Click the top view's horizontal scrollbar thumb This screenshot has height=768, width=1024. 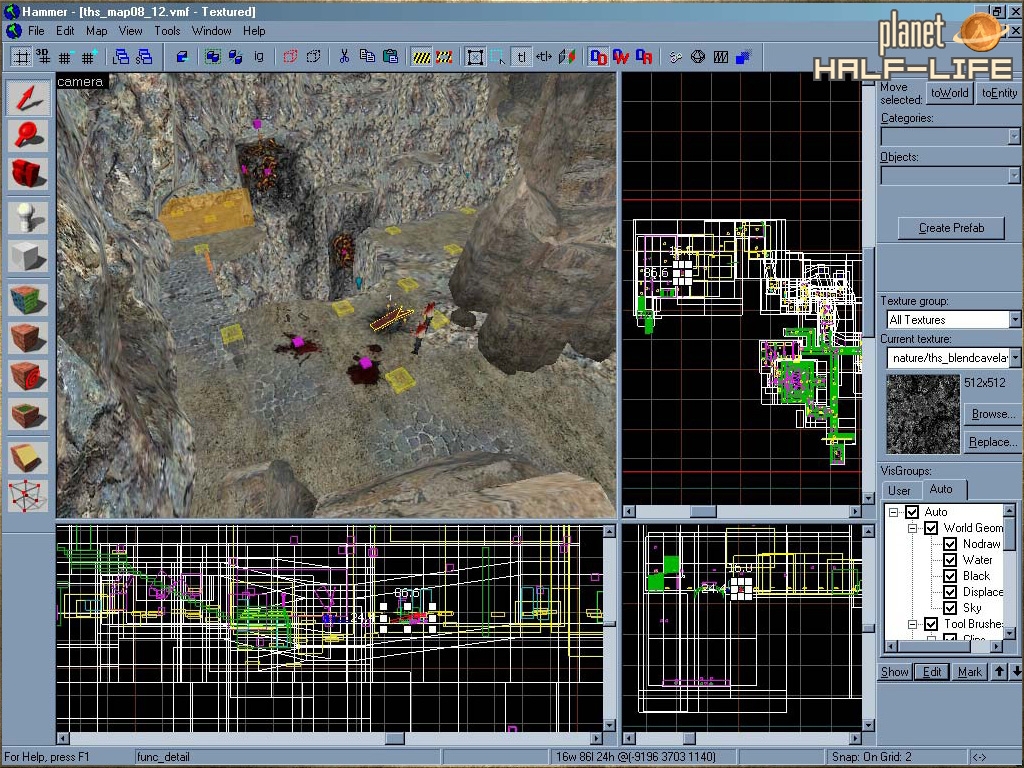[x=703, y=511]
